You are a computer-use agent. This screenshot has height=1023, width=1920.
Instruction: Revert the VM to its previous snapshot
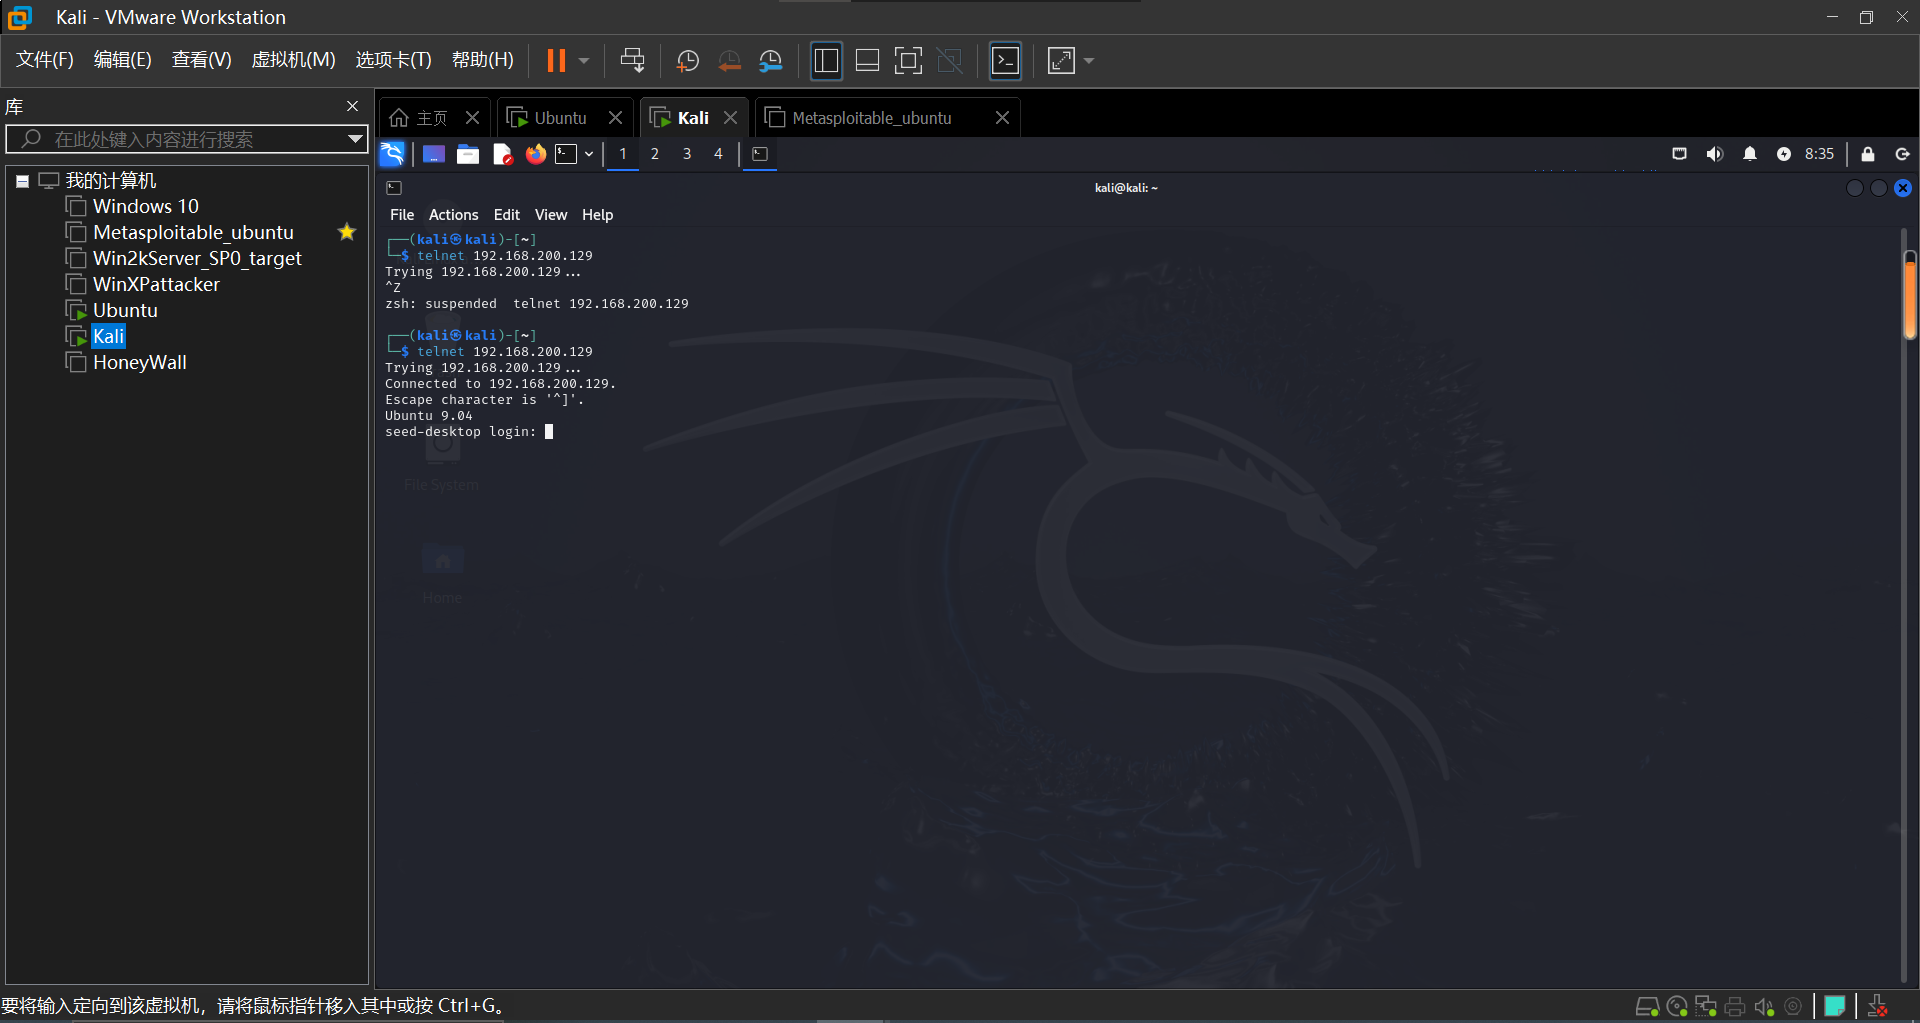point(729,61)
